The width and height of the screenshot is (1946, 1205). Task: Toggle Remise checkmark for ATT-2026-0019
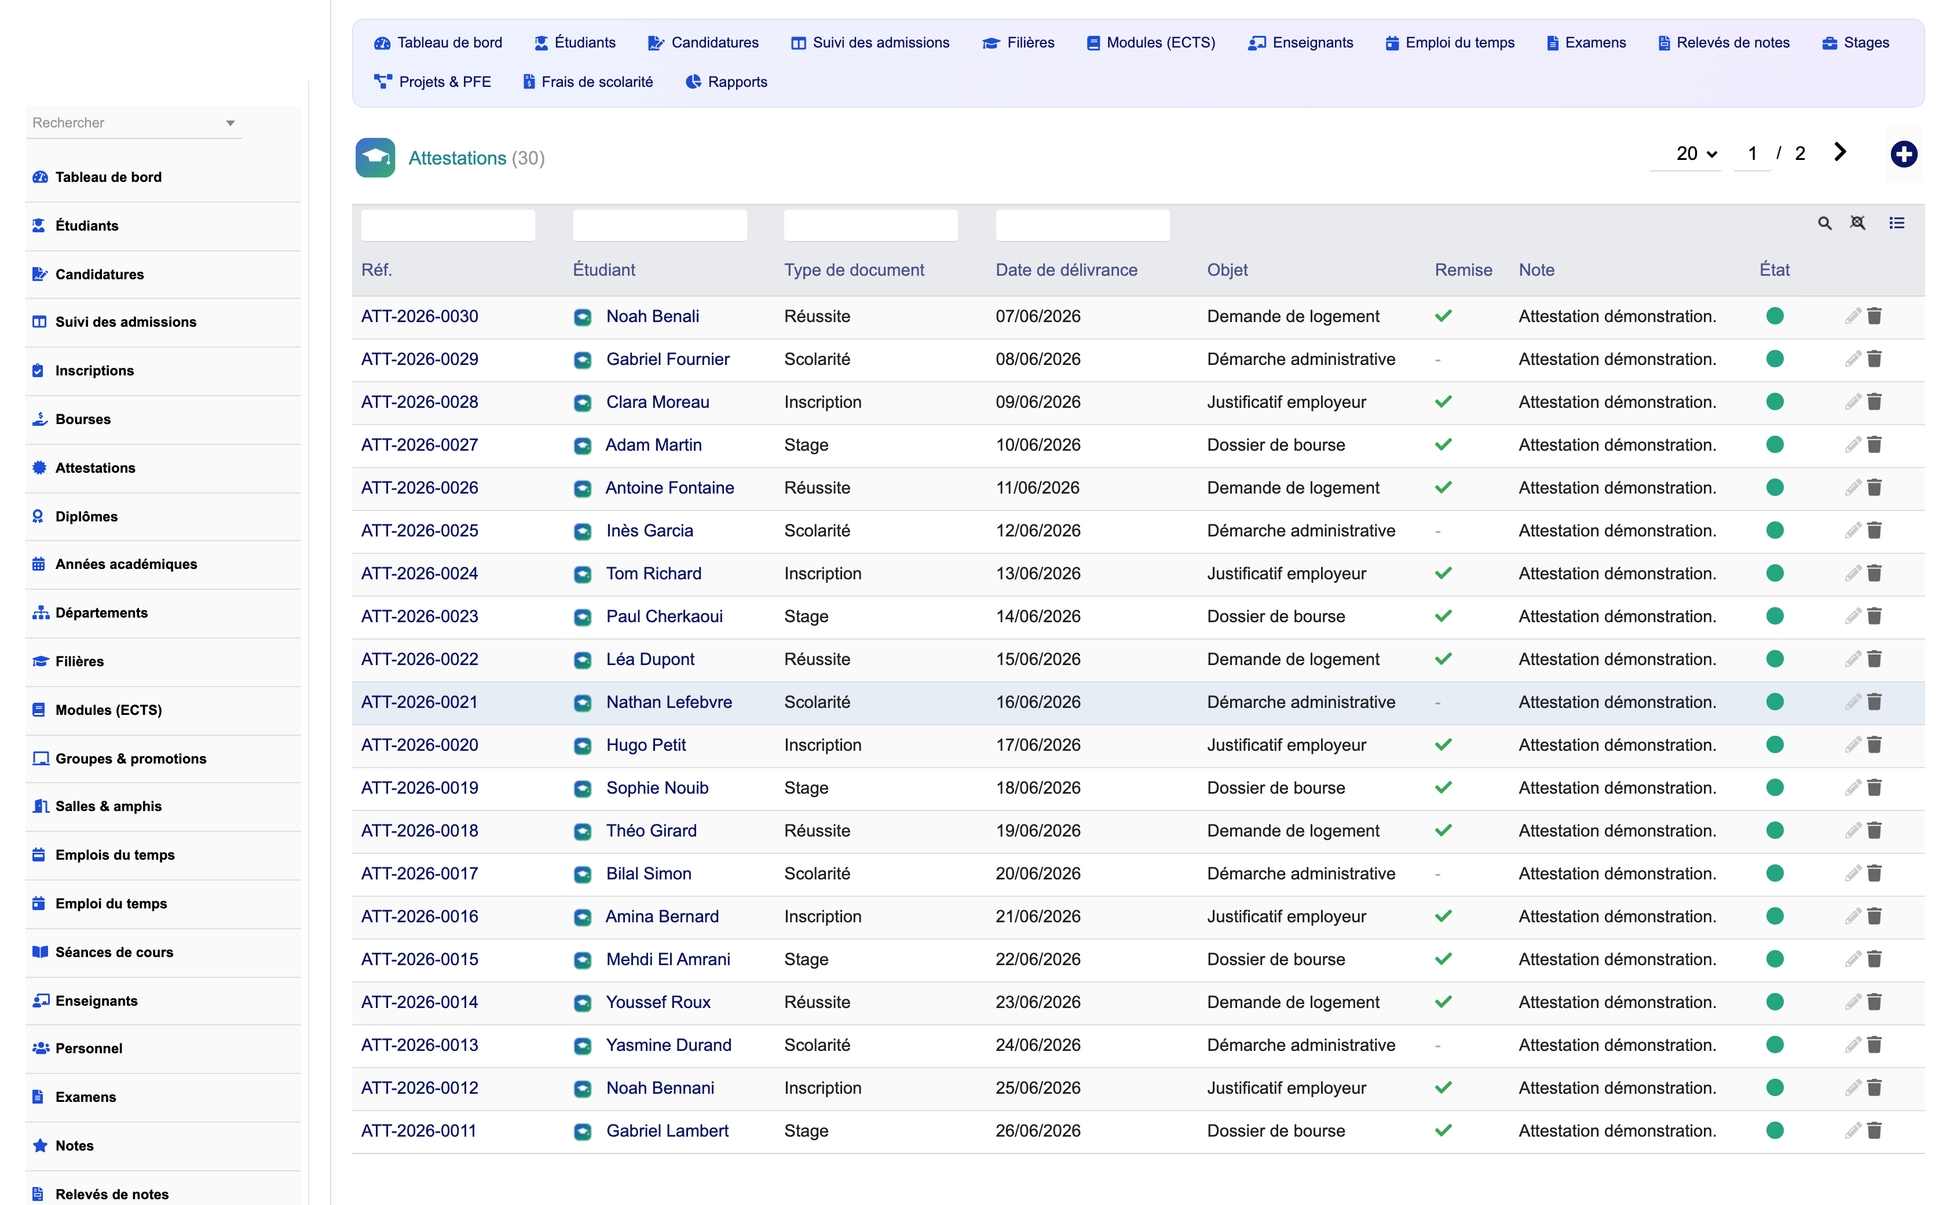(1443, 788)
